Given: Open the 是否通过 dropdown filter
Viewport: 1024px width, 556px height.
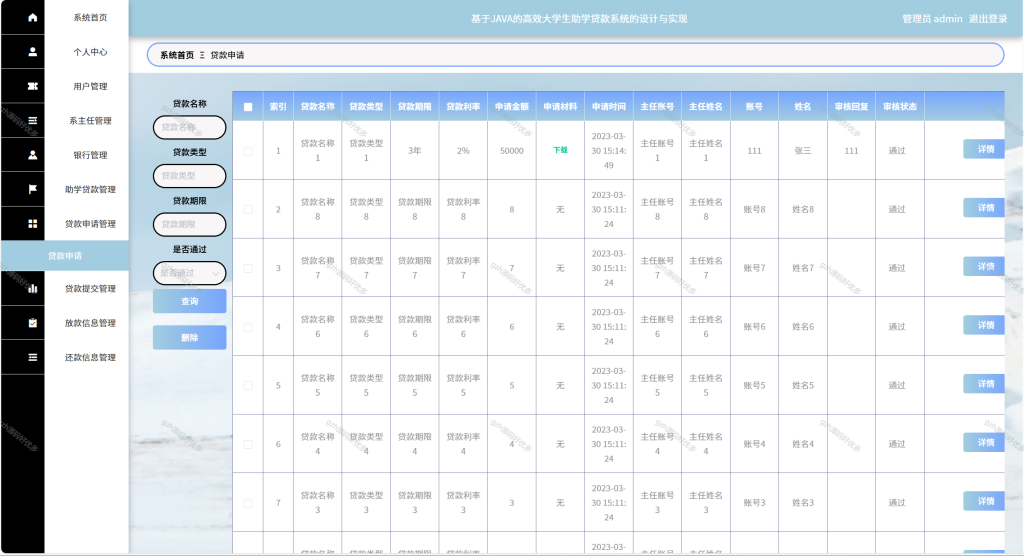Looking at the screenshot, I should [189, 273].
